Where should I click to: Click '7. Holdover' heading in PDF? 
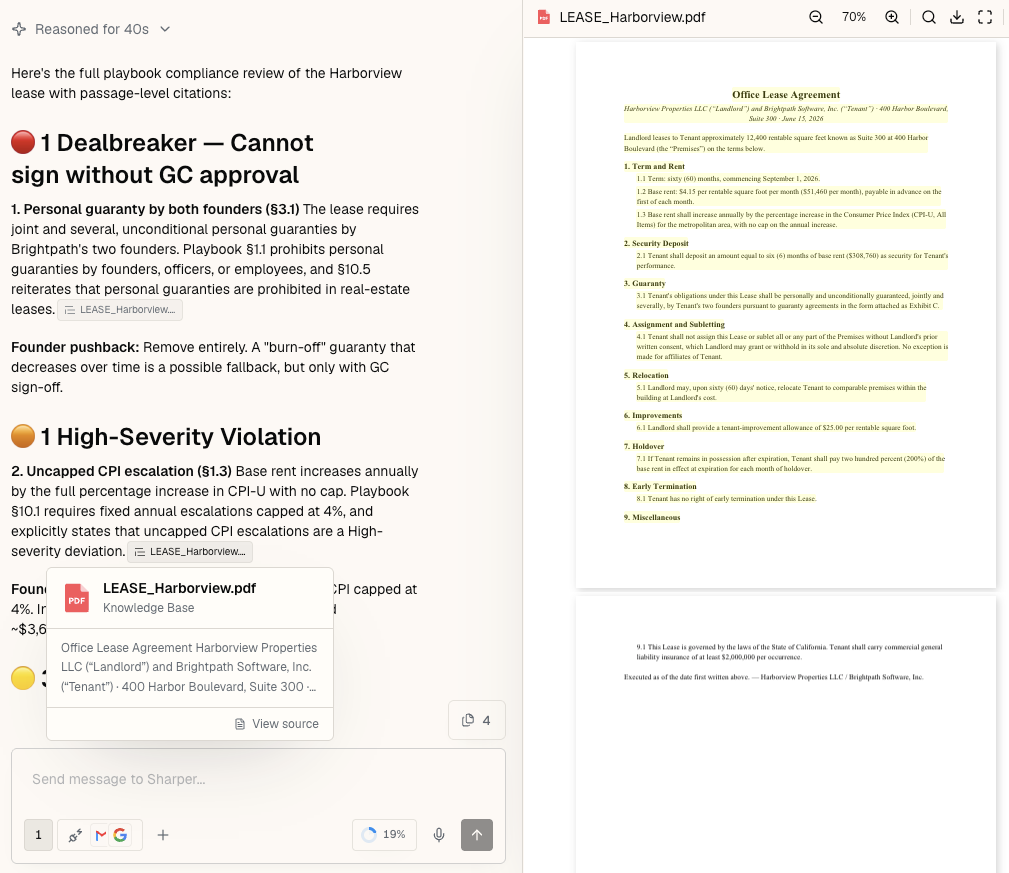[643, 446]
